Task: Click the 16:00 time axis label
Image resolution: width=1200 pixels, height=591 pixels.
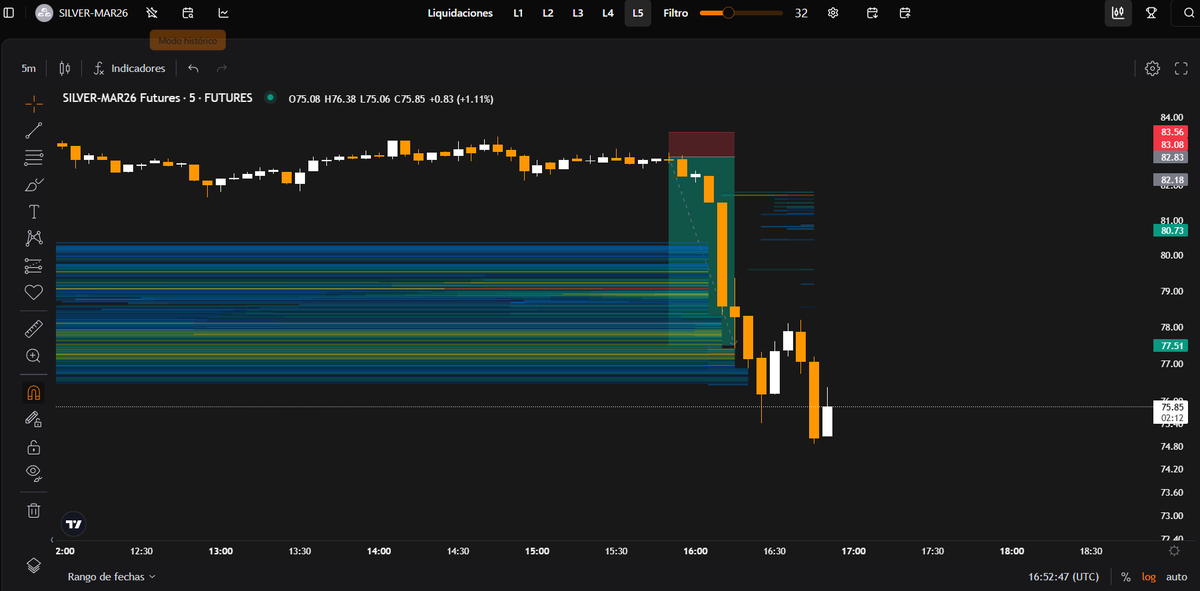Action: [x=695, y=551]
